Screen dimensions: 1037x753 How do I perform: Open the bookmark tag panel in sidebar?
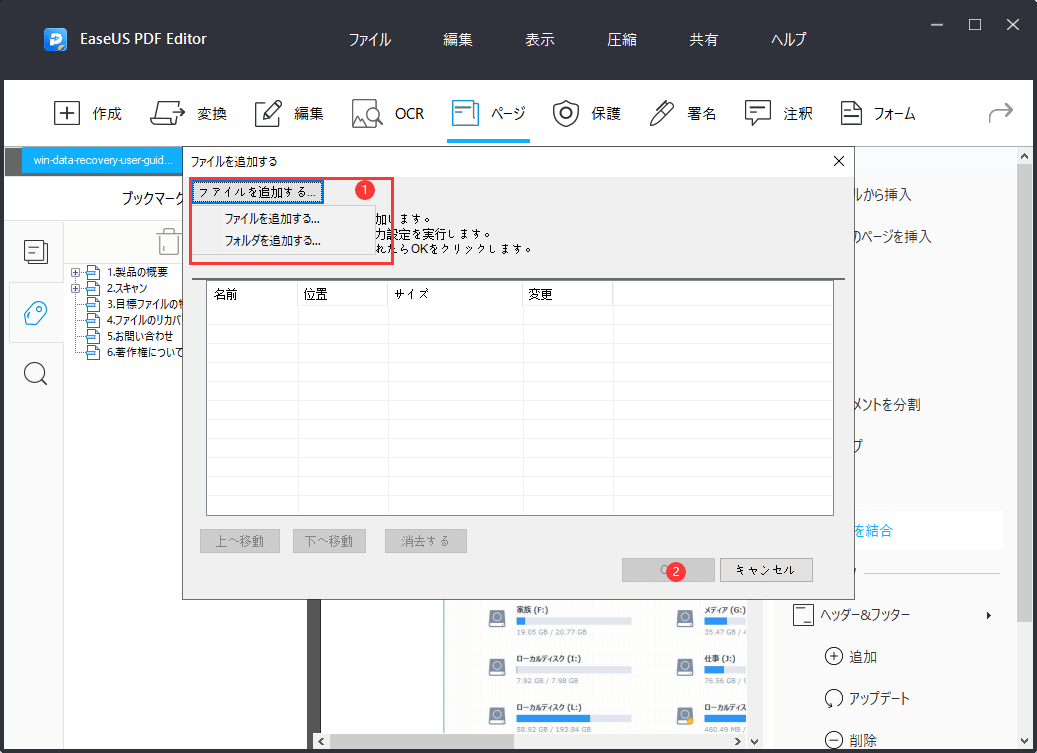[x=36, y=313]
